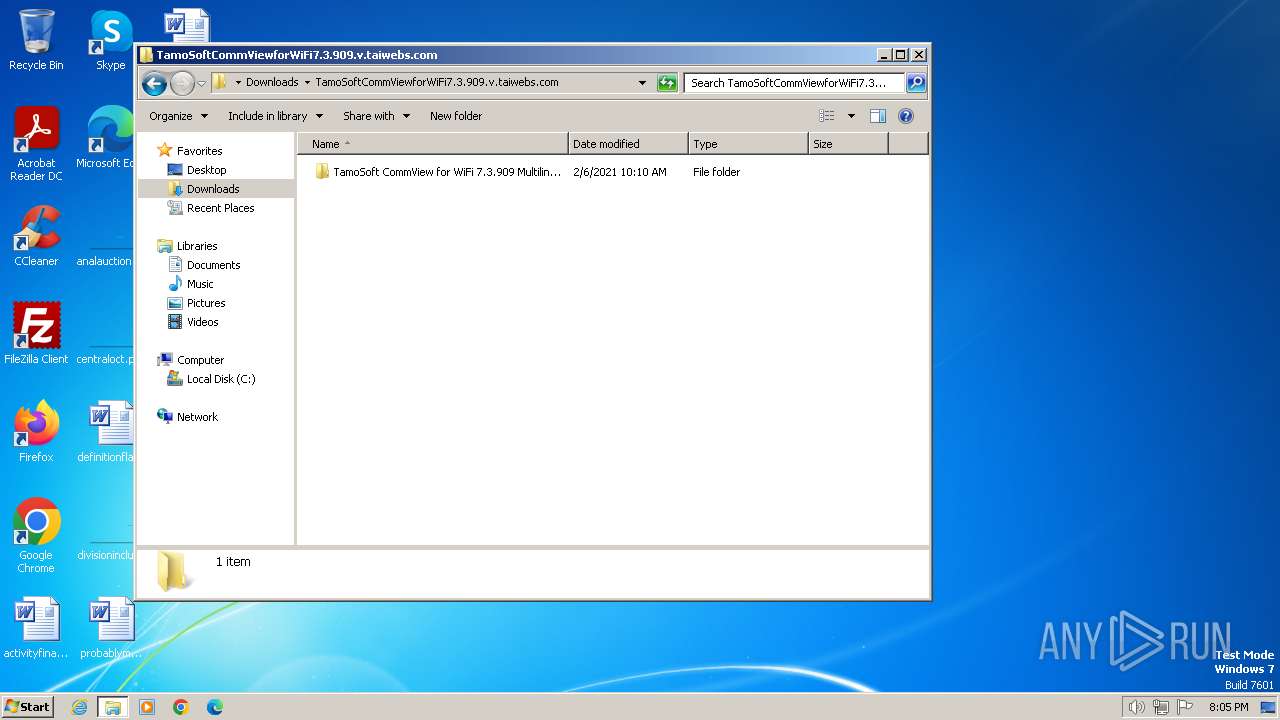Open Music library in navigation pane
This screenshot has height=720, width=1280.
coord(200,284)
